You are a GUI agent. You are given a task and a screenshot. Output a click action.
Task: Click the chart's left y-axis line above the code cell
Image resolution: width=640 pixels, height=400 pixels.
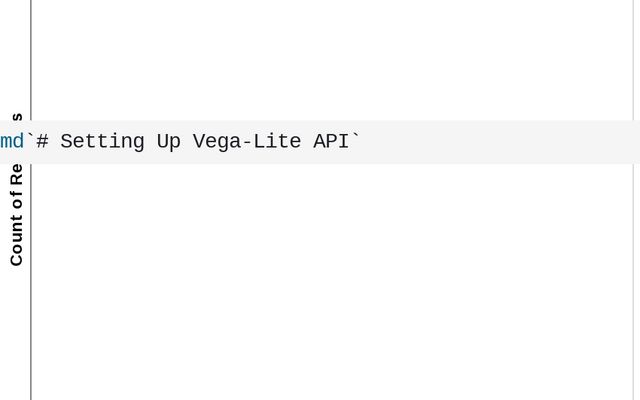coord(31,60)
